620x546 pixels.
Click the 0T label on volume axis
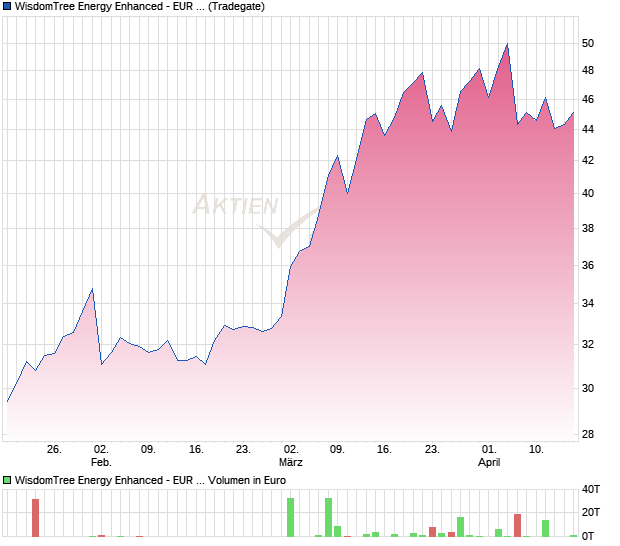(x=590, y=537)
